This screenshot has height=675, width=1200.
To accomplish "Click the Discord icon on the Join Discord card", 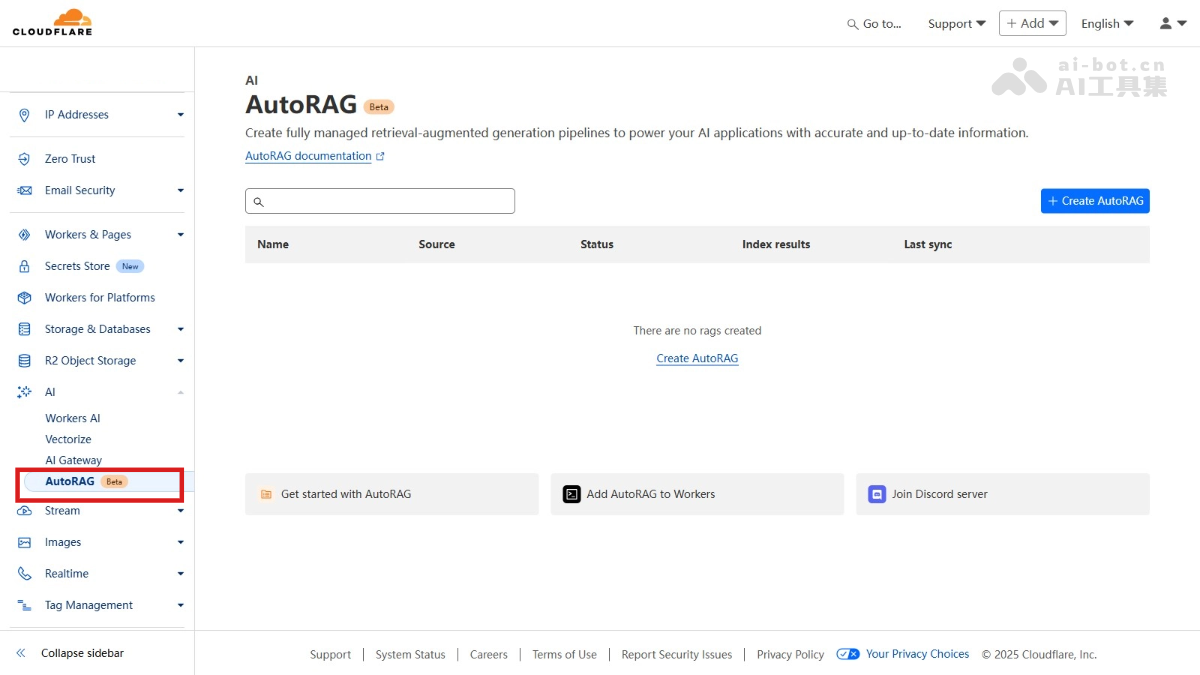I will click(x=877, y=493).
